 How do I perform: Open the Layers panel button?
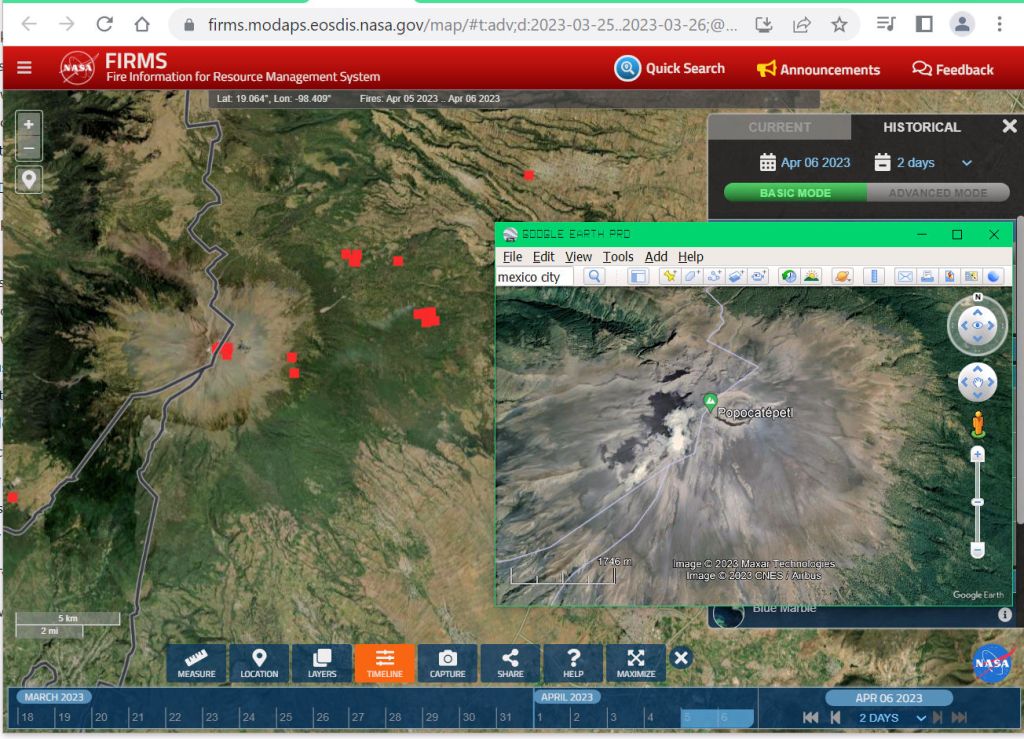click(322, 662)
